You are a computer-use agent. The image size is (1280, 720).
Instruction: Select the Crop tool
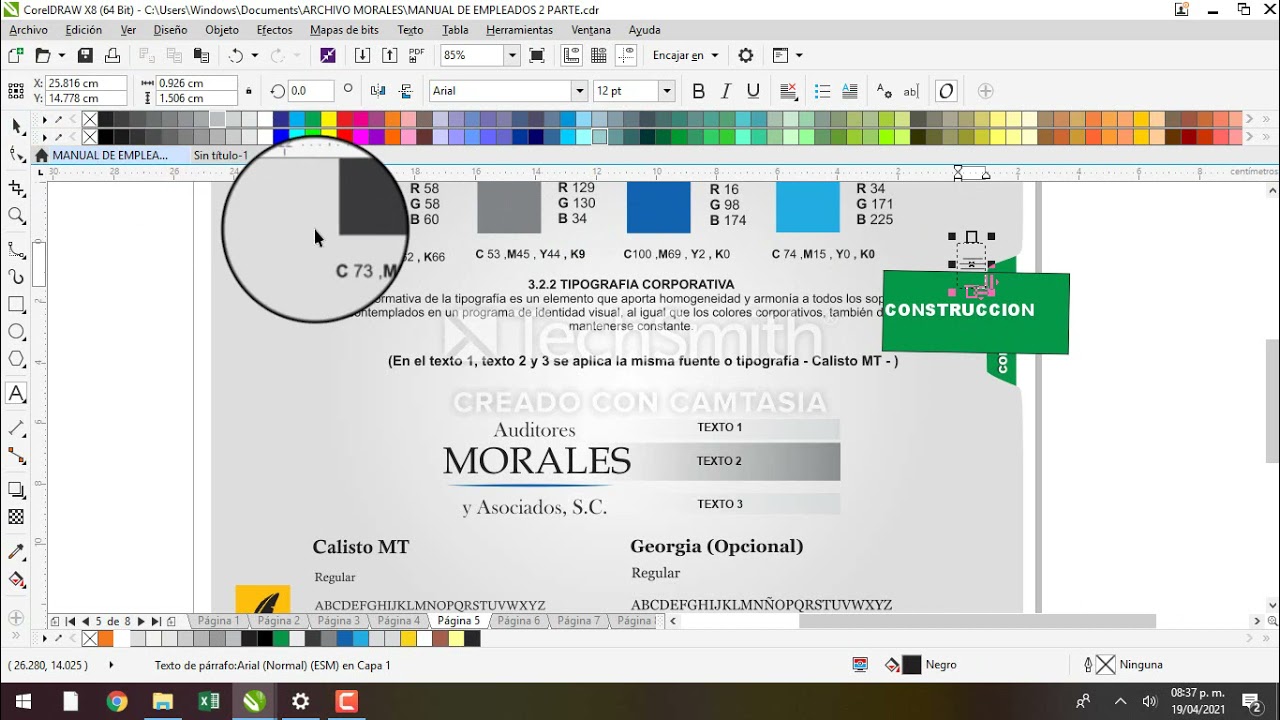(16, 188)
